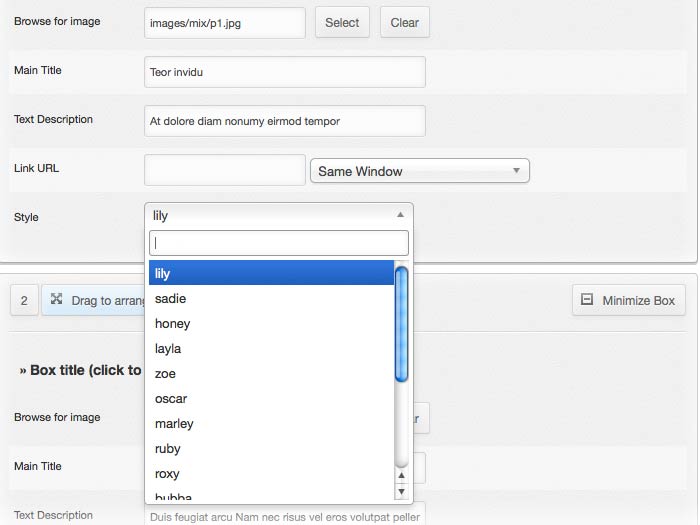Click the drag-to-arrange move icon
700x525 pixels.
coord(57,299)
